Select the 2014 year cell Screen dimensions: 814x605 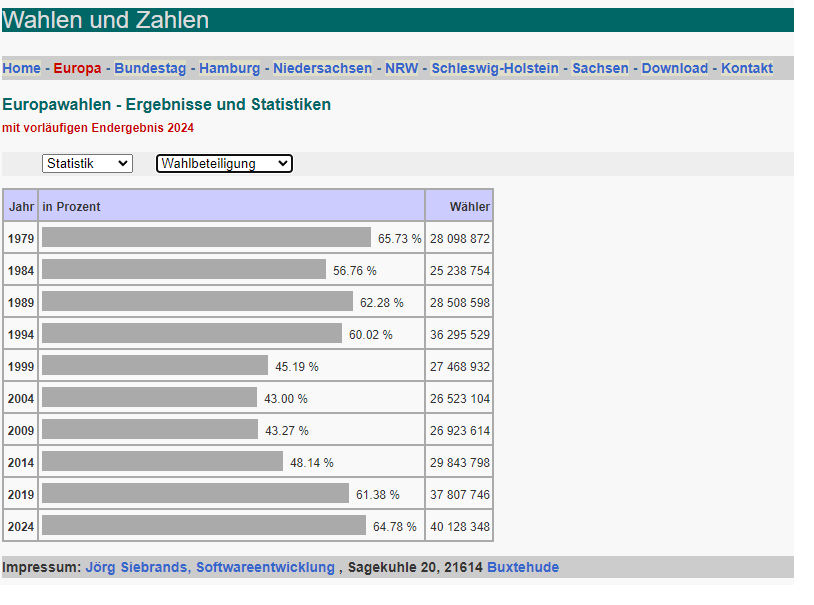tap(21, 463)
